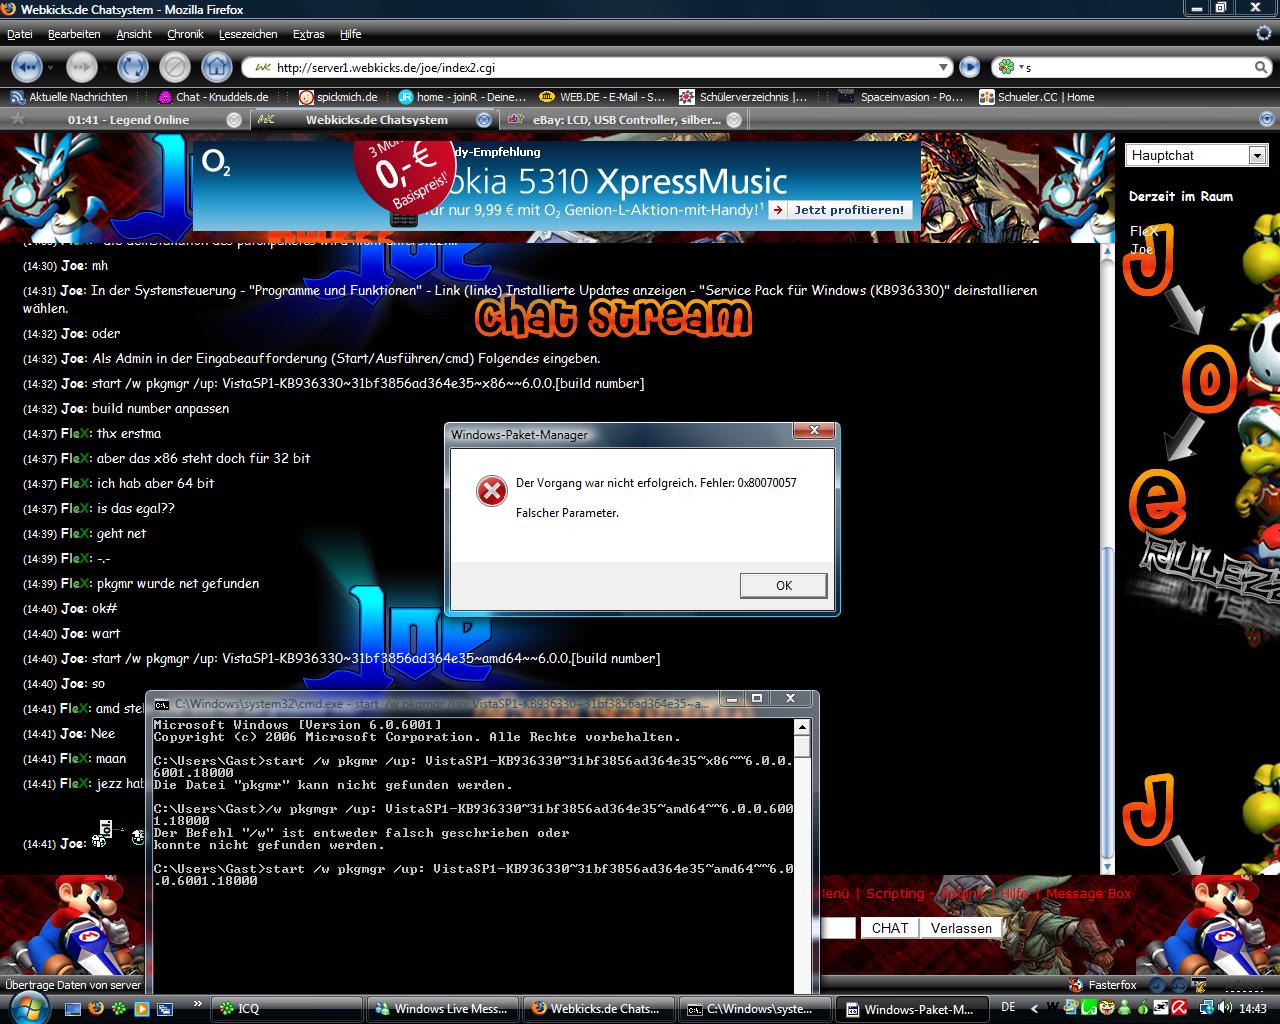
Task: Go back with the Firefox back arrow
Action: pyautogui.click(x=27, y=67)
